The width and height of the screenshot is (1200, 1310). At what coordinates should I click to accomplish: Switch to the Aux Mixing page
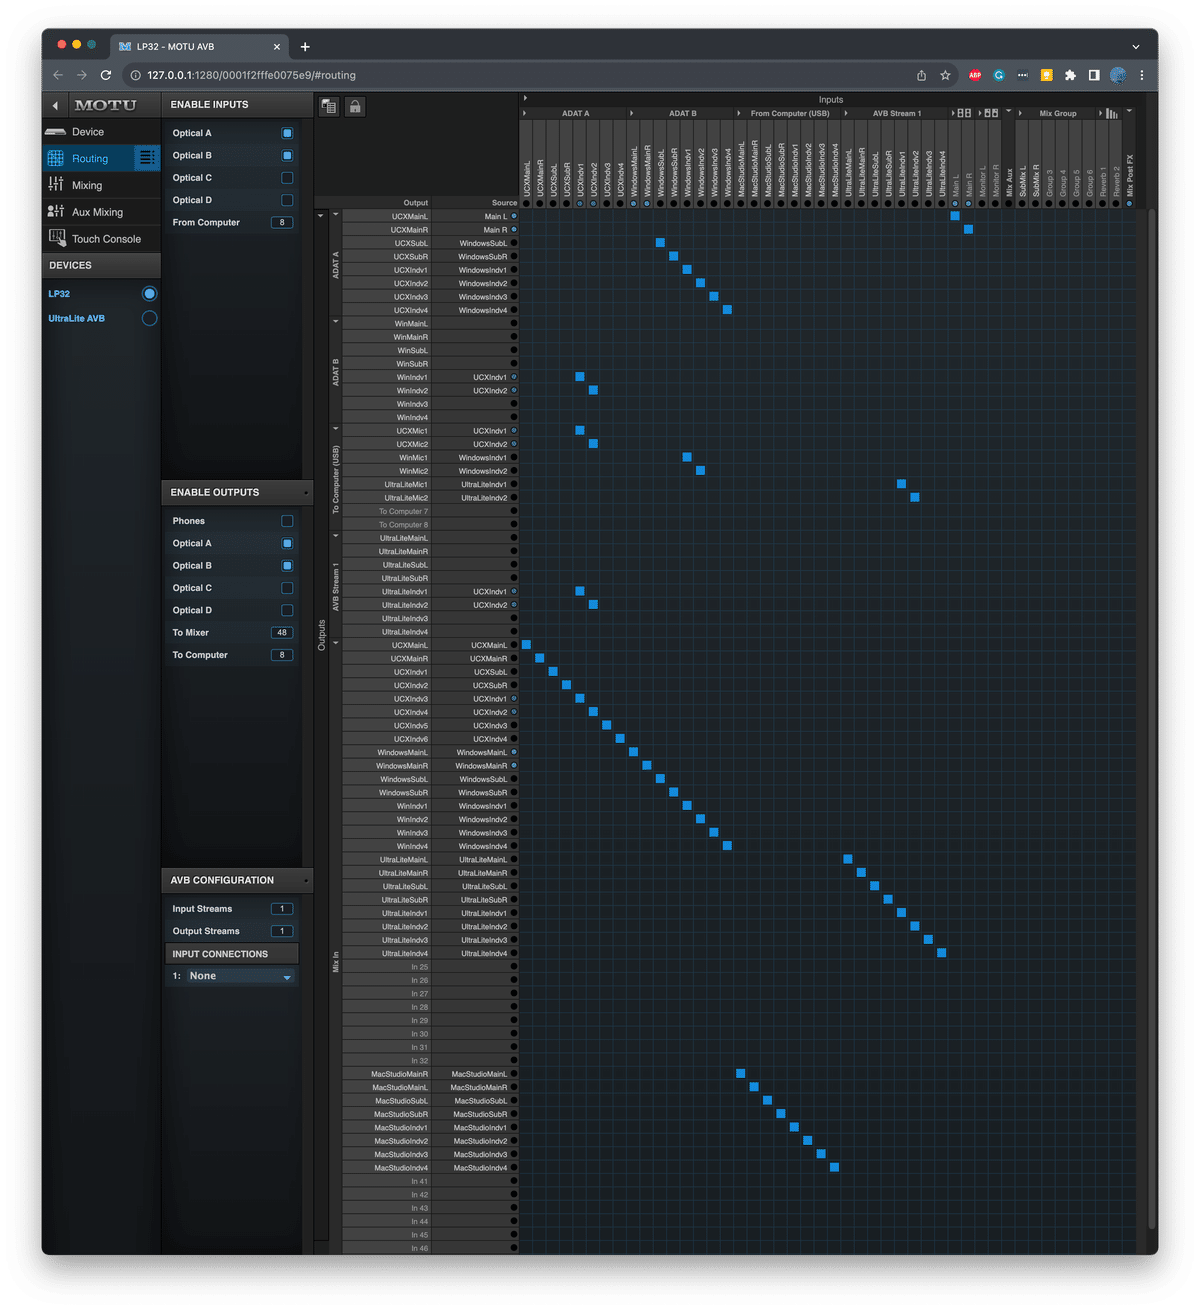101,212
